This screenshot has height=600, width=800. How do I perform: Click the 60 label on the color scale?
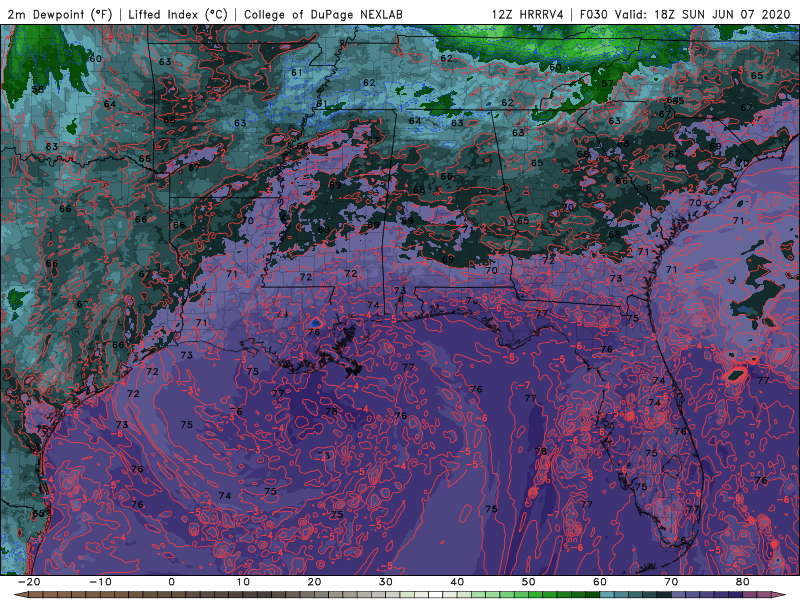click(x=600, y=582)
